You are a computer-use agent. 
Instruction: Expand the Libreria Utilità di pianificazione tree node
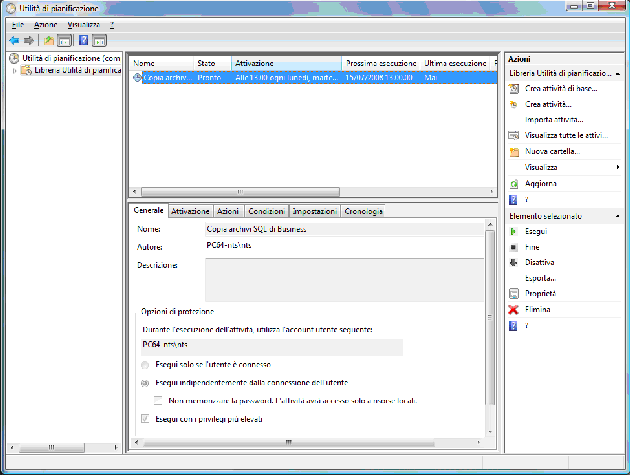[14, 71]
